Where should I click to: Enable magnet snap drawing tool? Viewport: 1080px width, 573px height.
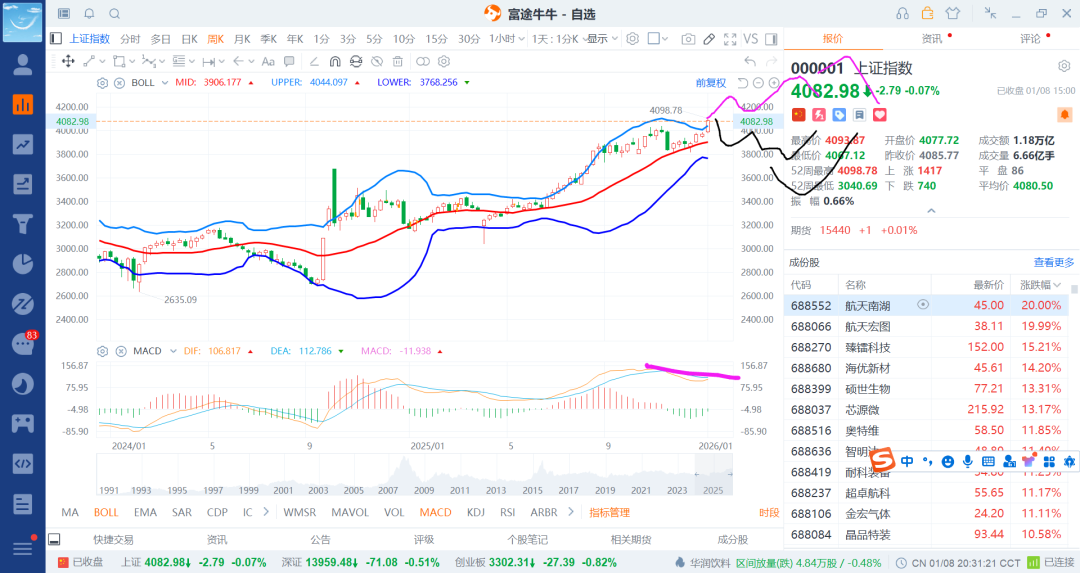pos(335,61)
